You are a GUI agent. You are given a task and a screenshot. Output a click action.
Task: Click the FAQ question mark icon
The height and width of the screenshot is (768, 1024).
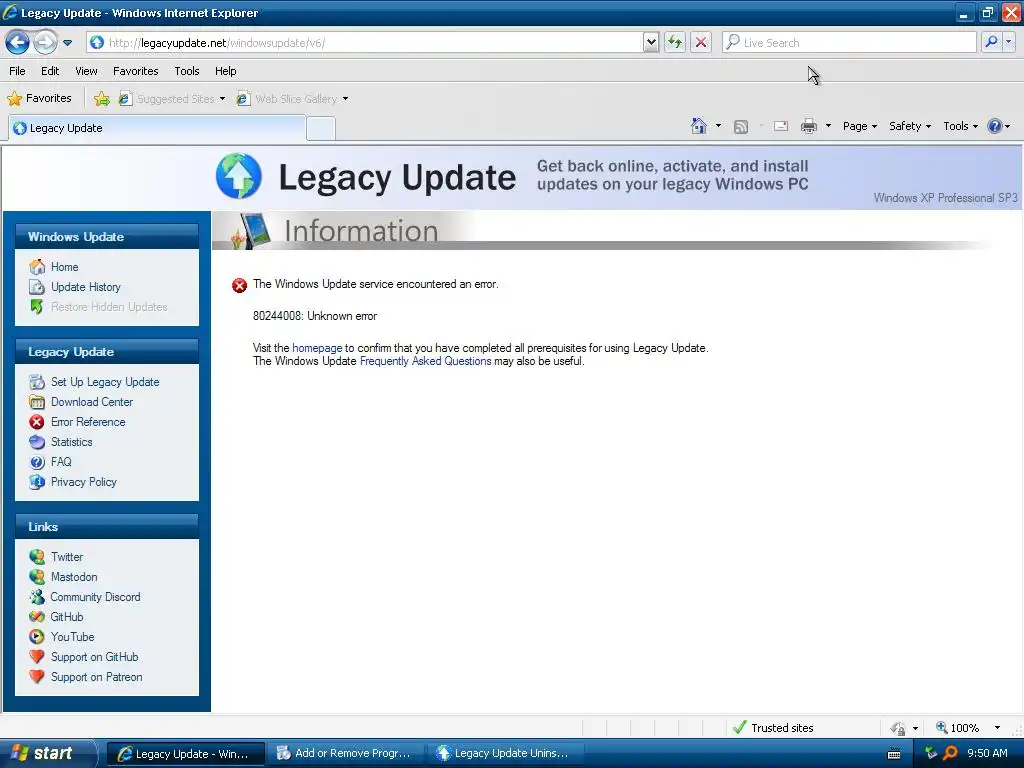tap(37, 462)
